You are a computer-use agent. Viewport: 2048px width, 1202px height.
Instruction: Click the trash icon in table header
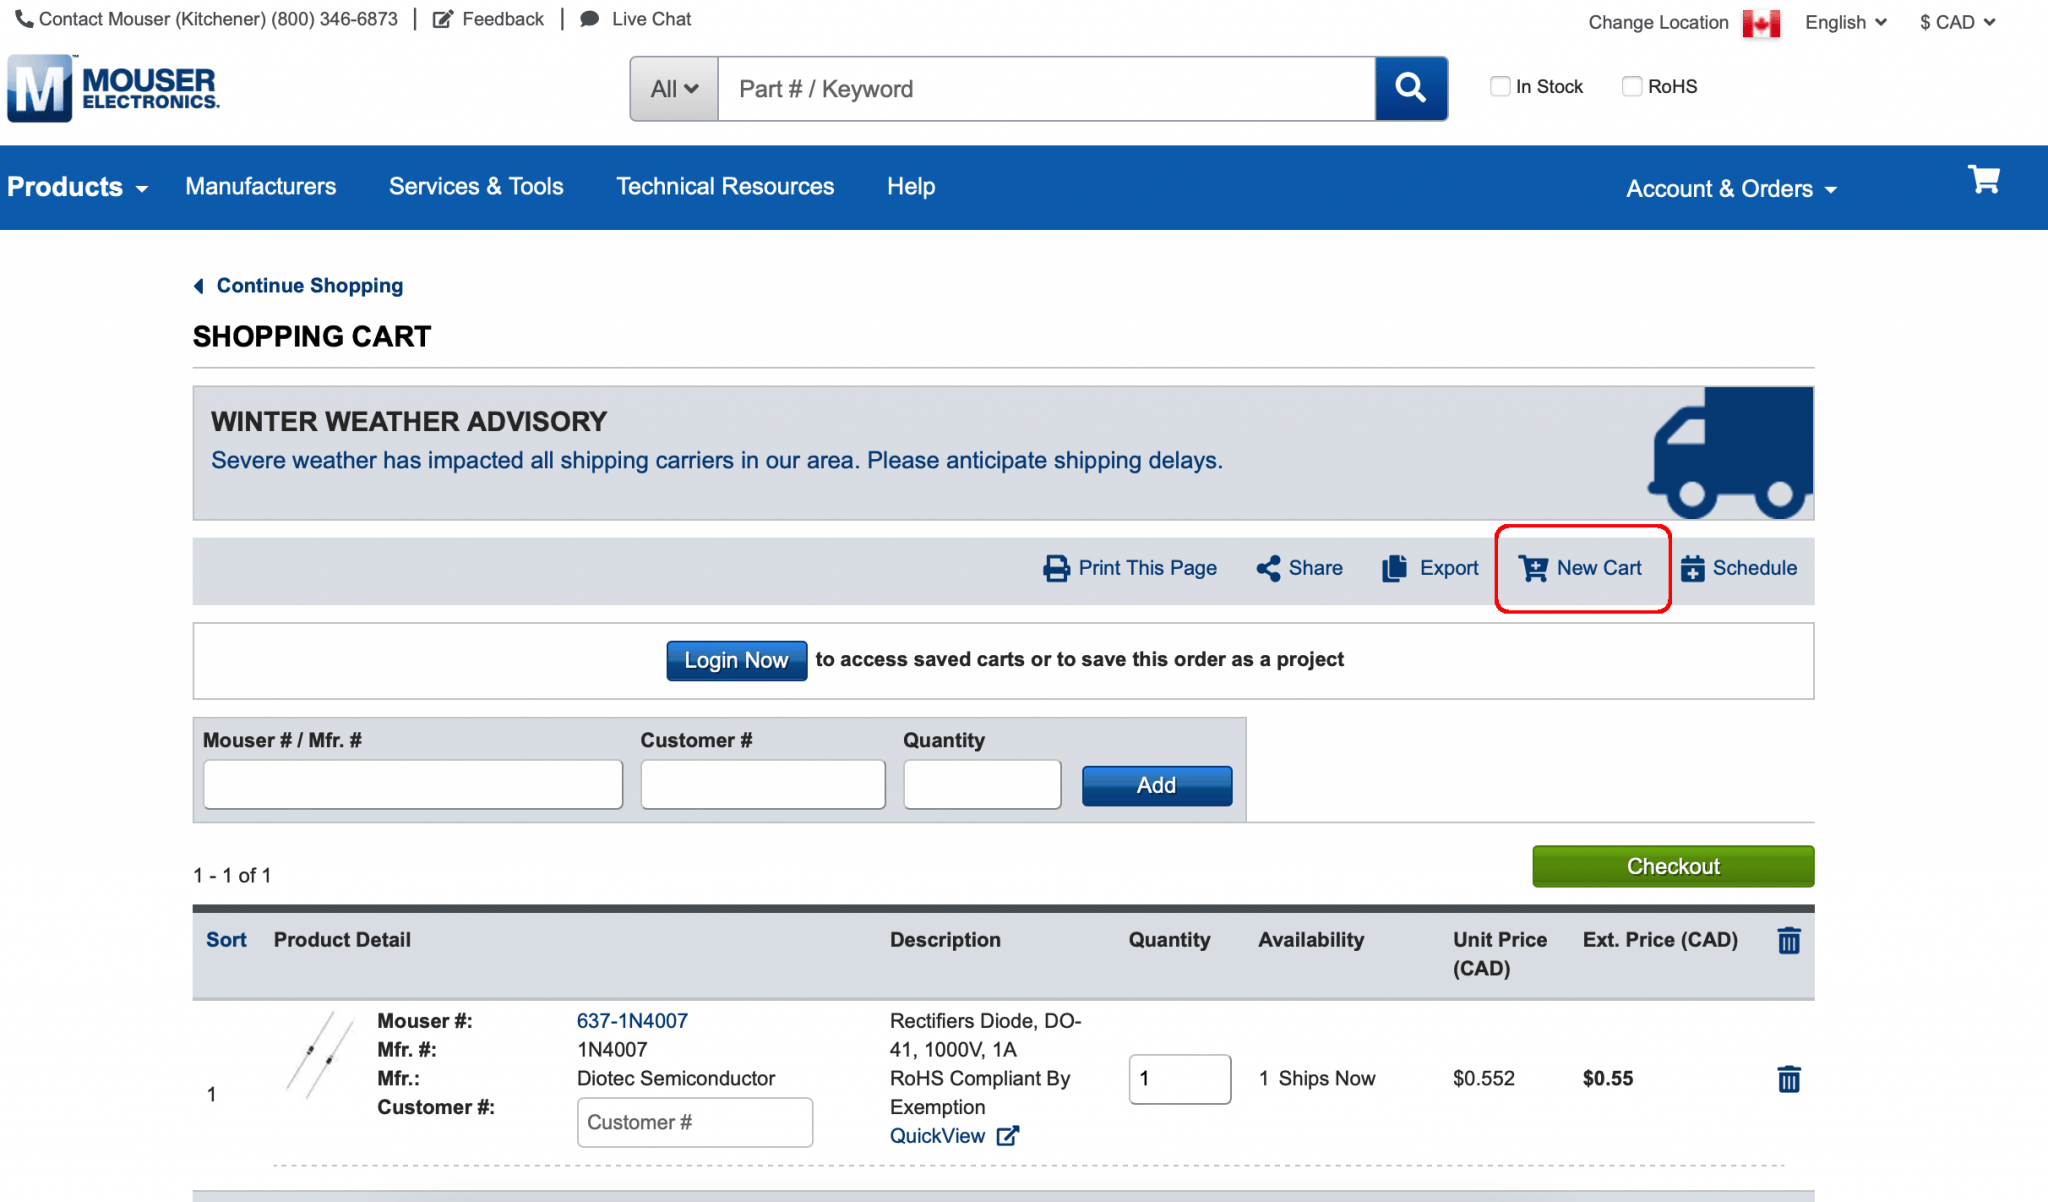coord(1789,940)
